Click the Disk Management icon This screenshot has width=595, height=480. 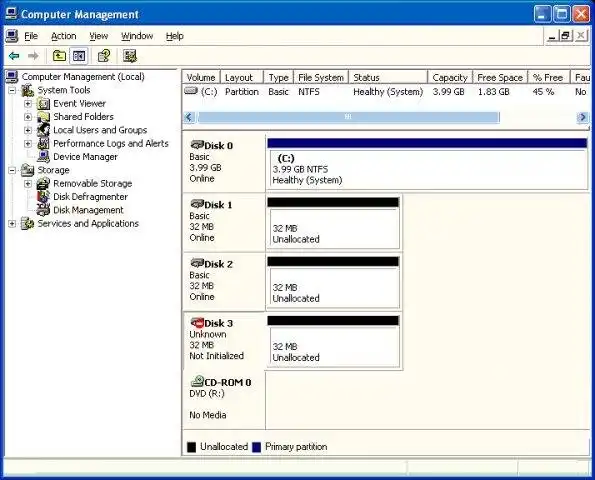(x=44, y=210)
